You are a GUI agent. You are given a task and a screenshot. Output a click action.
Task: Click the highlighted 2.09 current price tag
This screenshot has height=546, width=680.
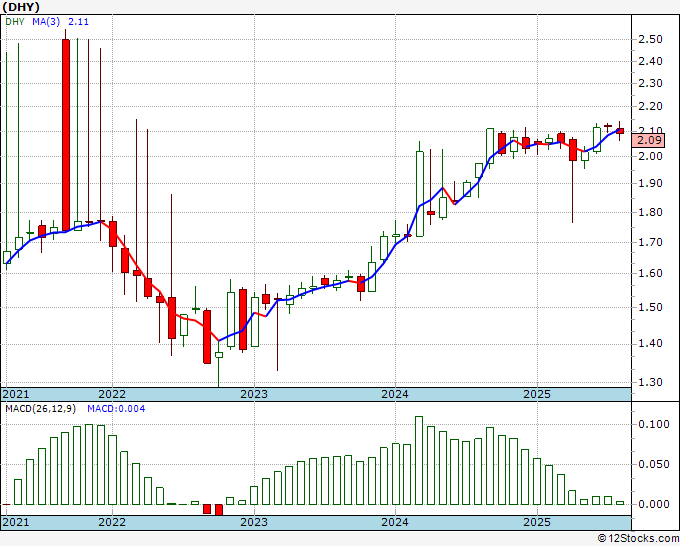[x=648, y=140]
